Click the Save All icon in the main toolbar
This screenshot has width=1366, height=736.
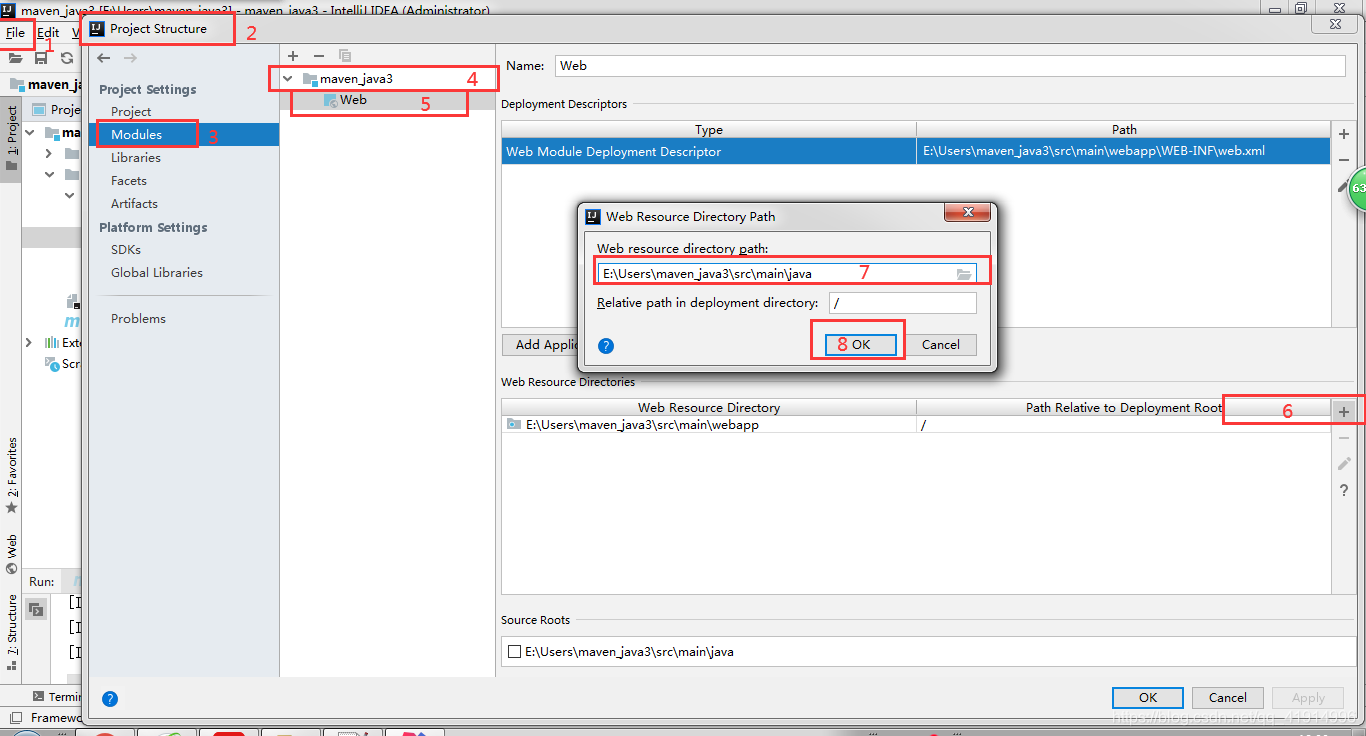(x=41, y=58)
